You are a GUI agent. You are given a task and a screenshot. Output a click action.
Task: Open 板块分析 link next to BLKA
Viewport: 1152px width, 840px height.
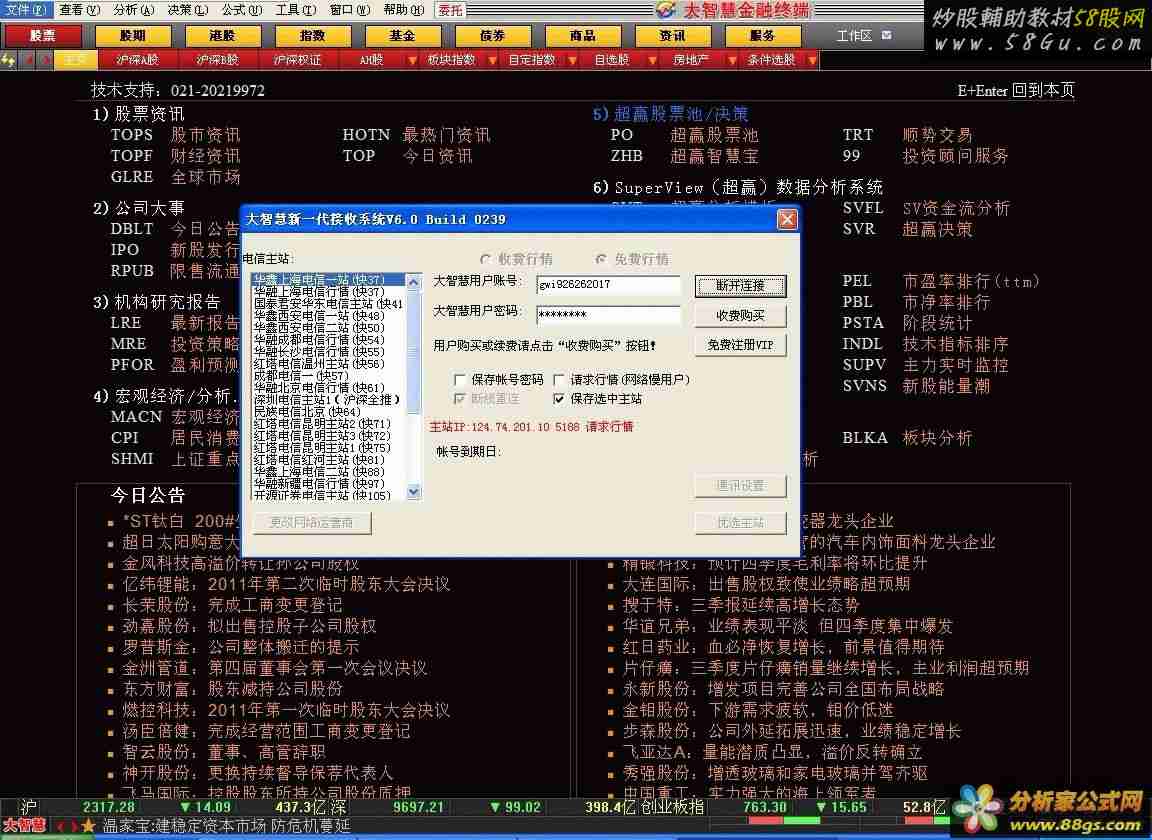click(x=937, y=438)
